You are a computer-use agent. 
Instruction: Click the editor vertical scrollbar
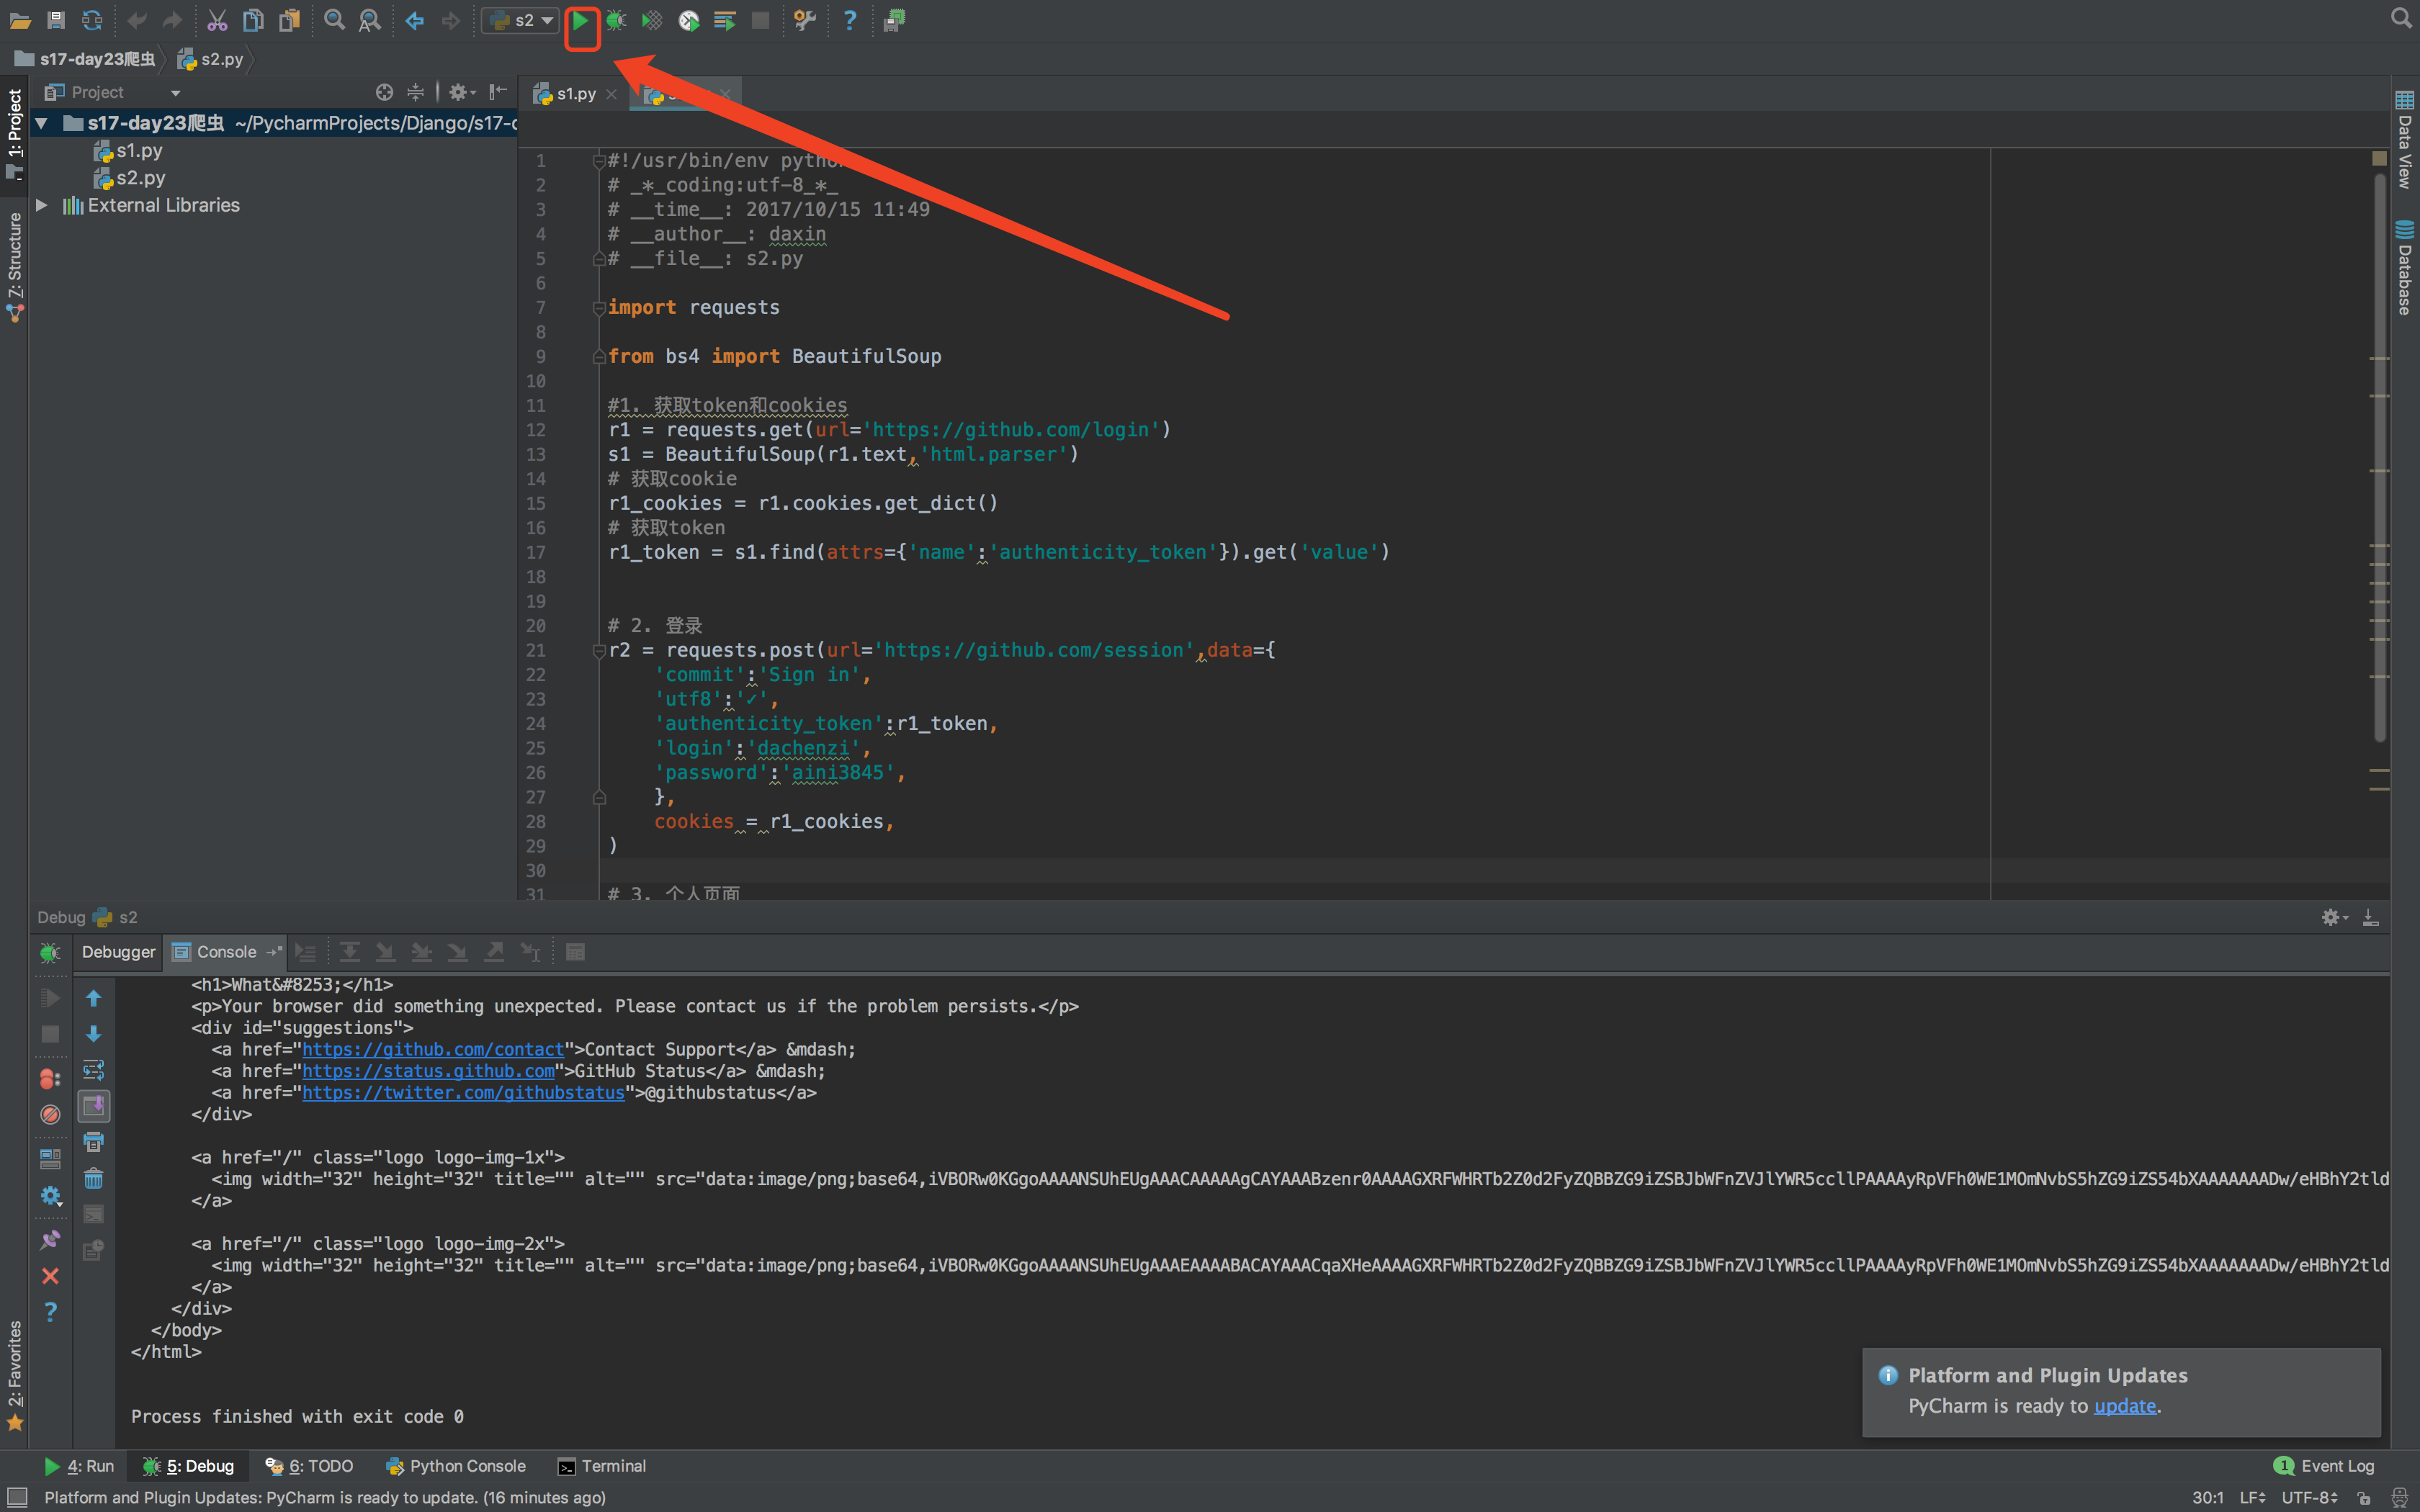[2380, 458]
